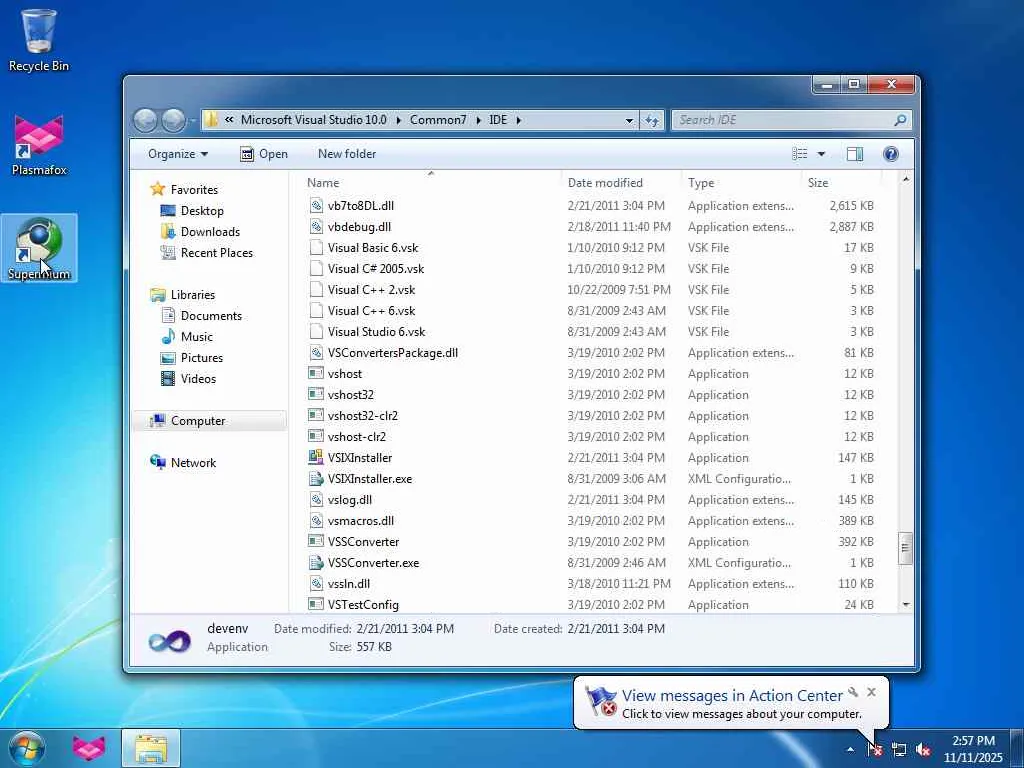Screen dimensions: 1024x768
Task: Select the Visual C++ 2.vsk file
Action: pos(371,289)
